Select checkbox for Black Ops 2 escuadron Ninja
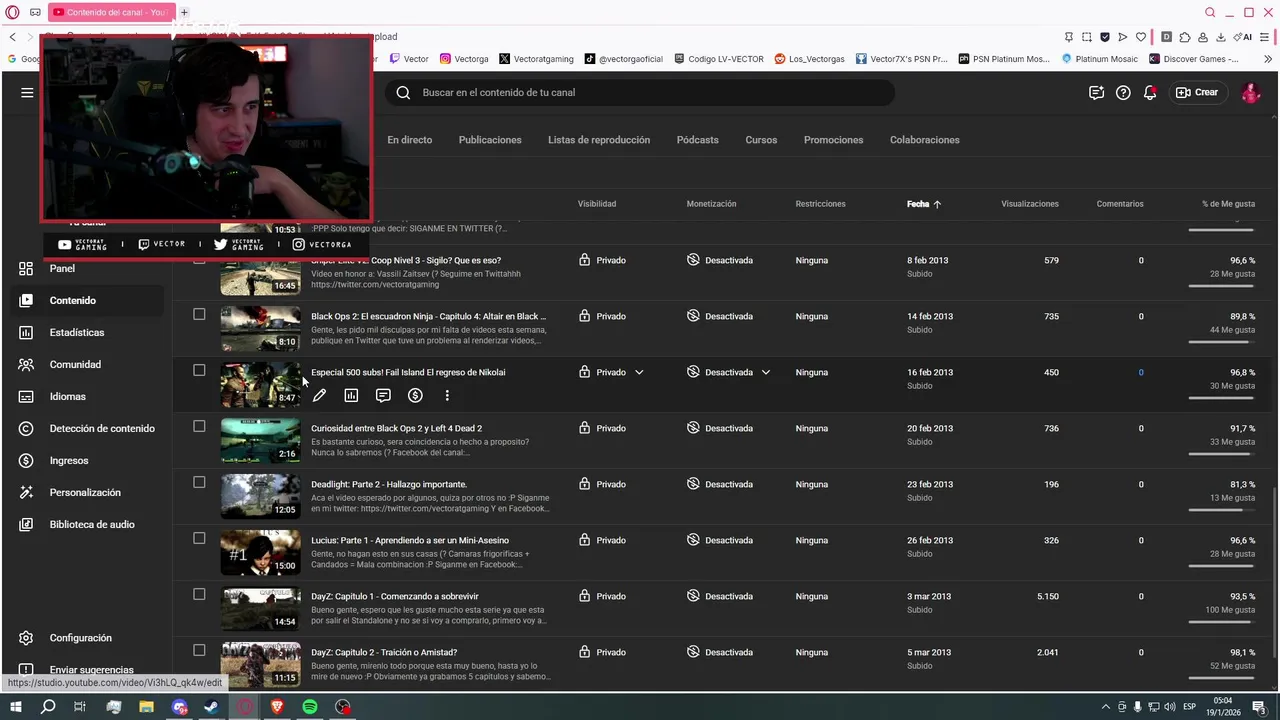The image size is (1280, 720). click(x=199, y=314)
